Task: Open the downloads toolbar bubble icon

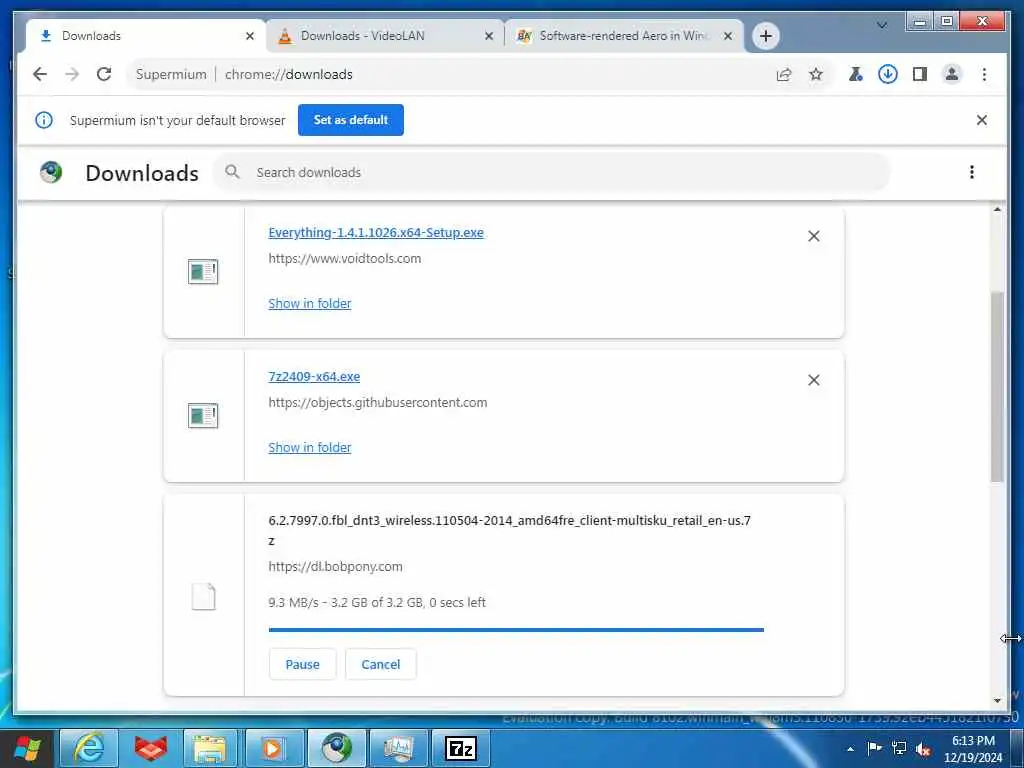Action: tap(888, 74)
